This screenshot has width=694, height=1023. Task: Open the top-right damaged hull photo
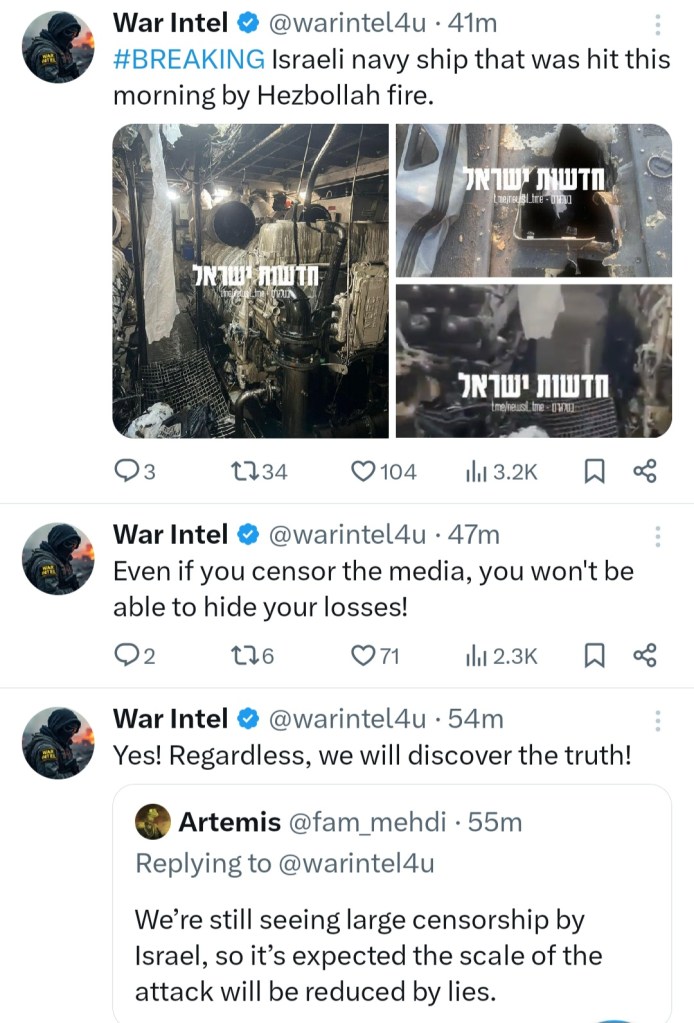534,199
